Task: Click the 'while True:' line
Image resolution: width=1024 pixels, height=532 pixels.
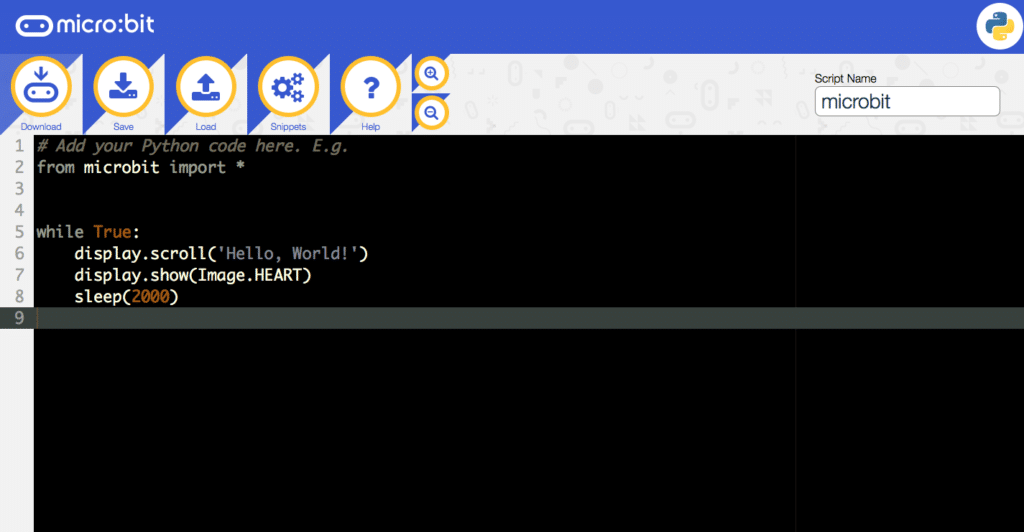Action: pos(88,232)
